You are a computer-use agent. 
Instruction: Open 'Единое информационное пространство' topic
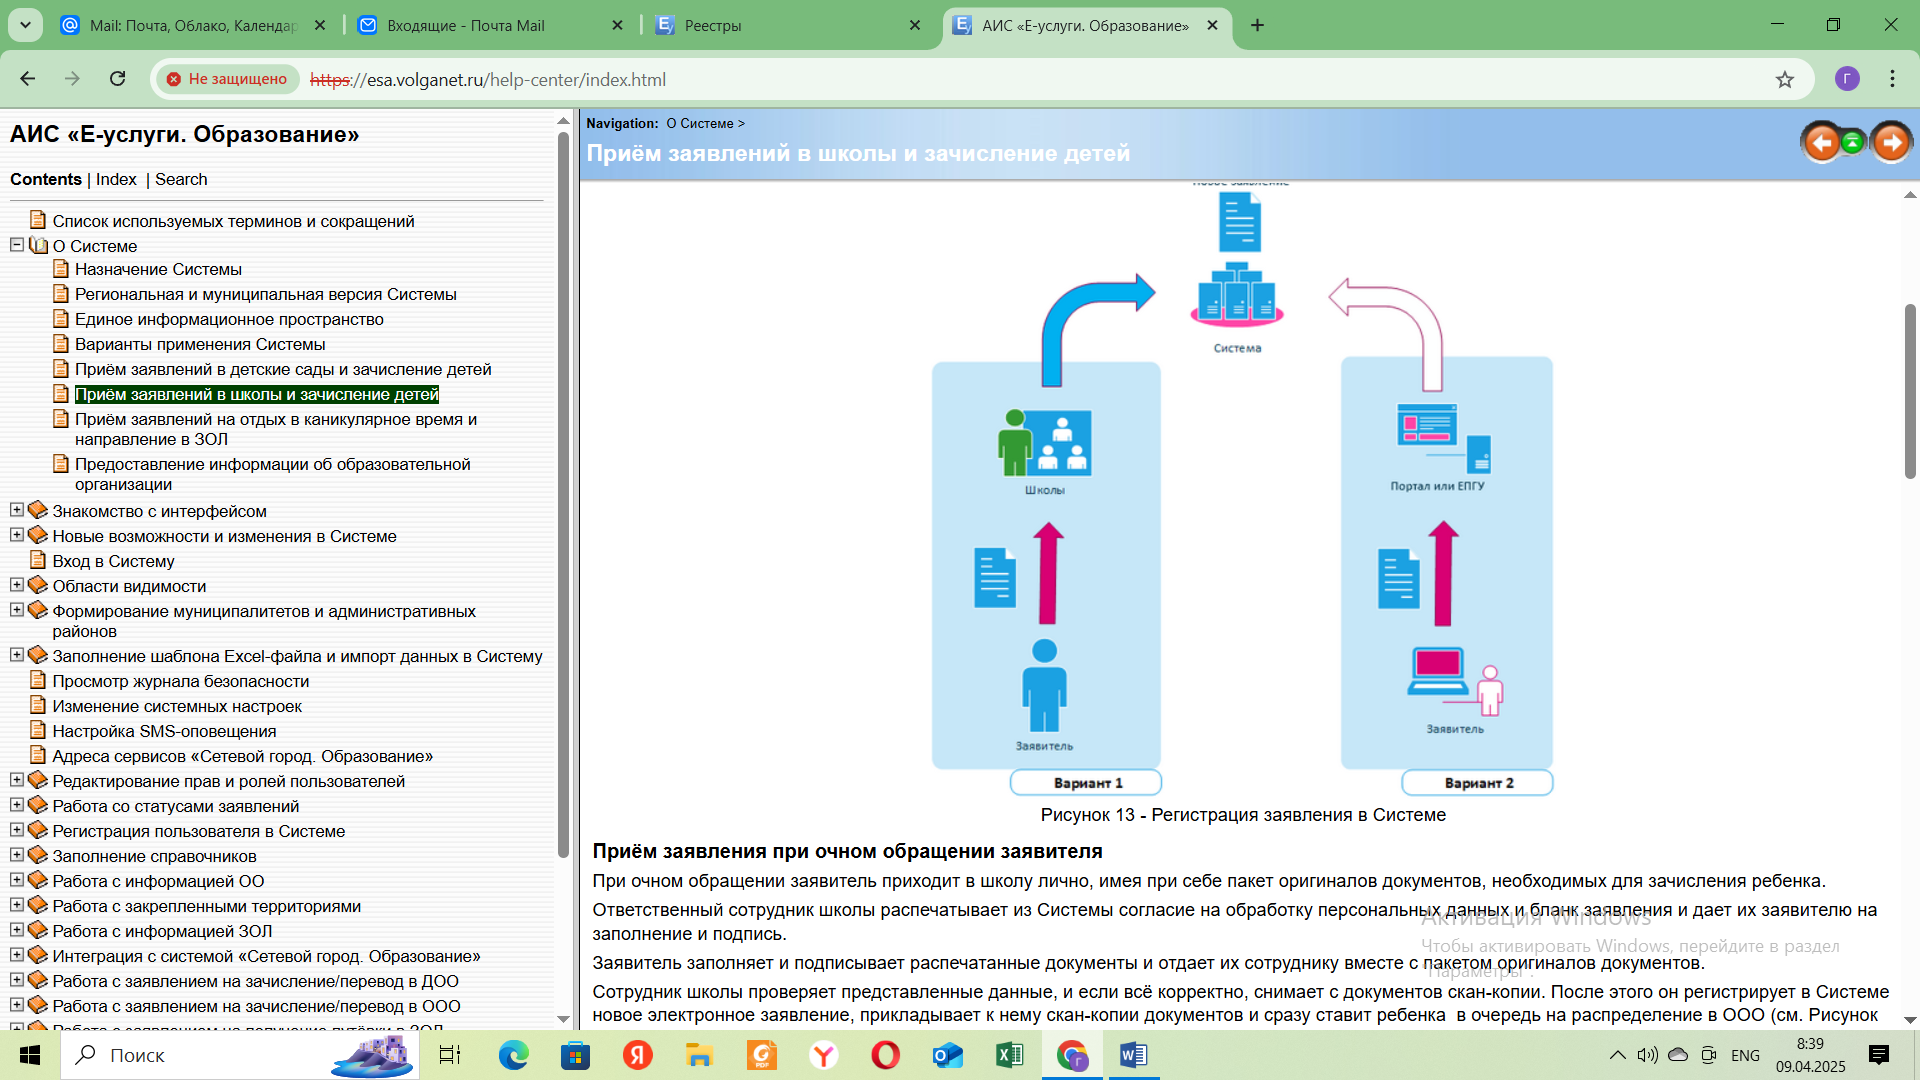click(x=229, y=319)
